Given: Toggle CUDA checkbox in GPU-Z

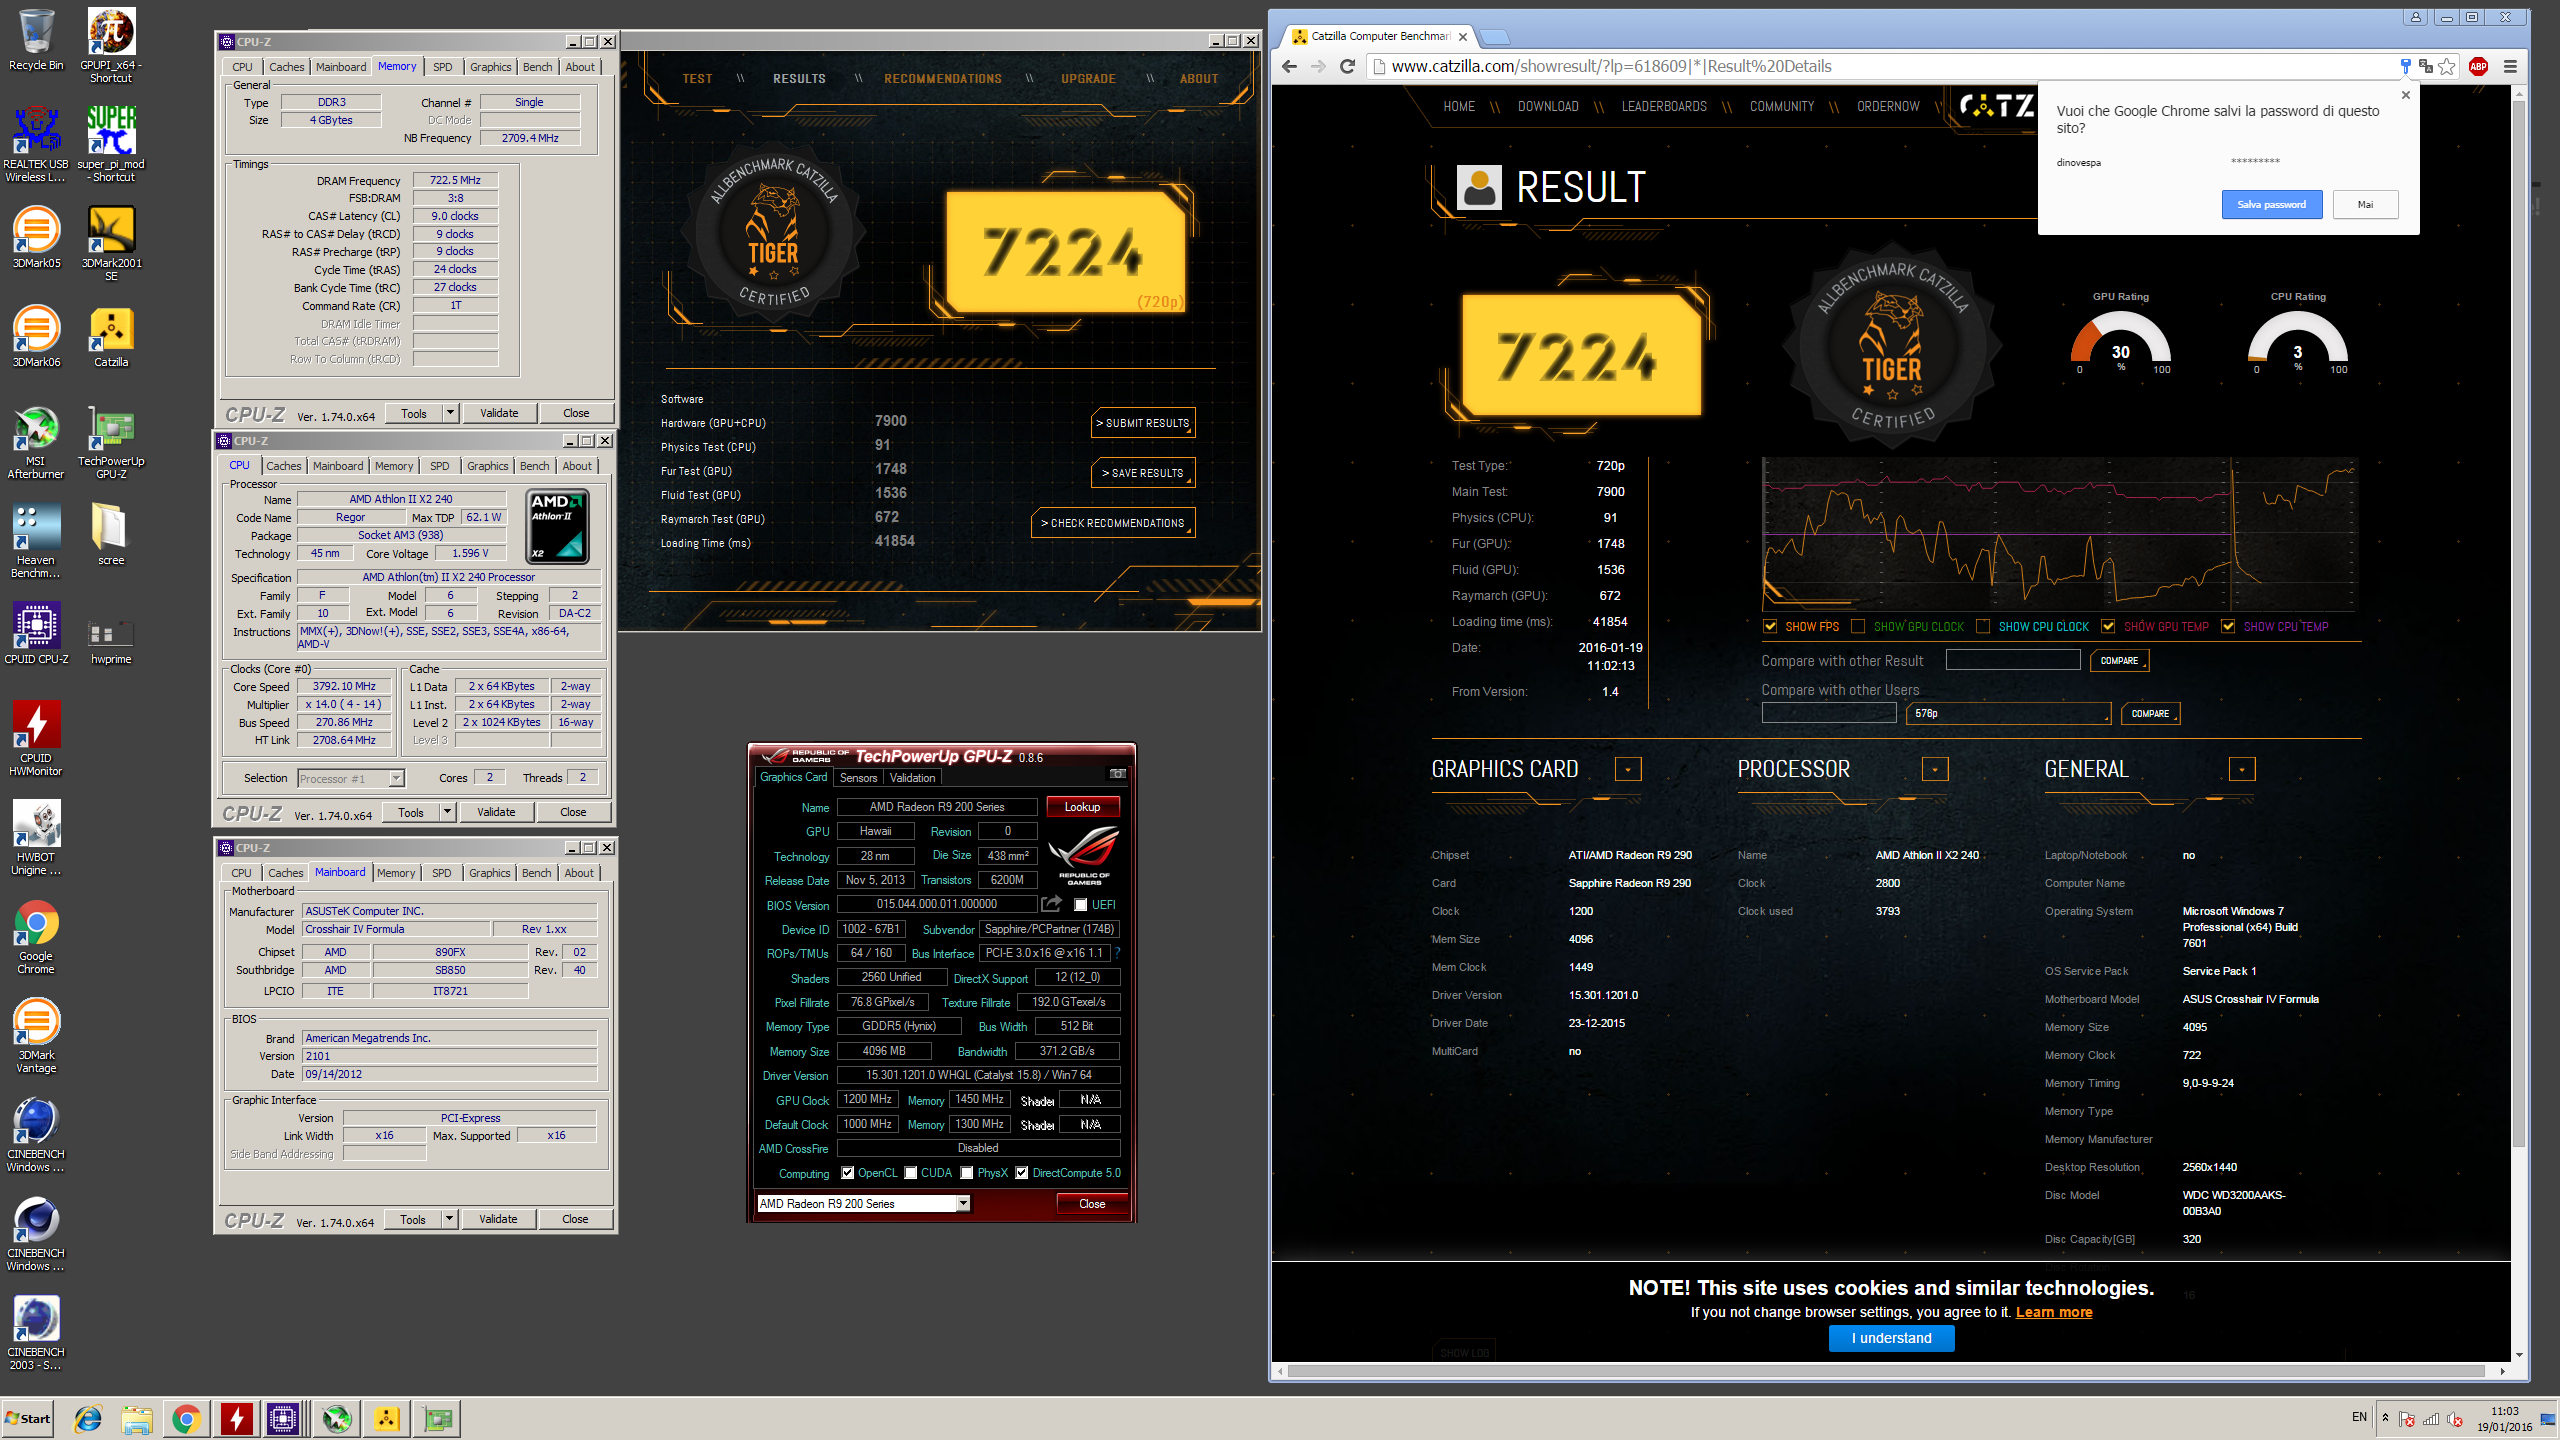Looking at the screenshot, I should (911, 1173).
